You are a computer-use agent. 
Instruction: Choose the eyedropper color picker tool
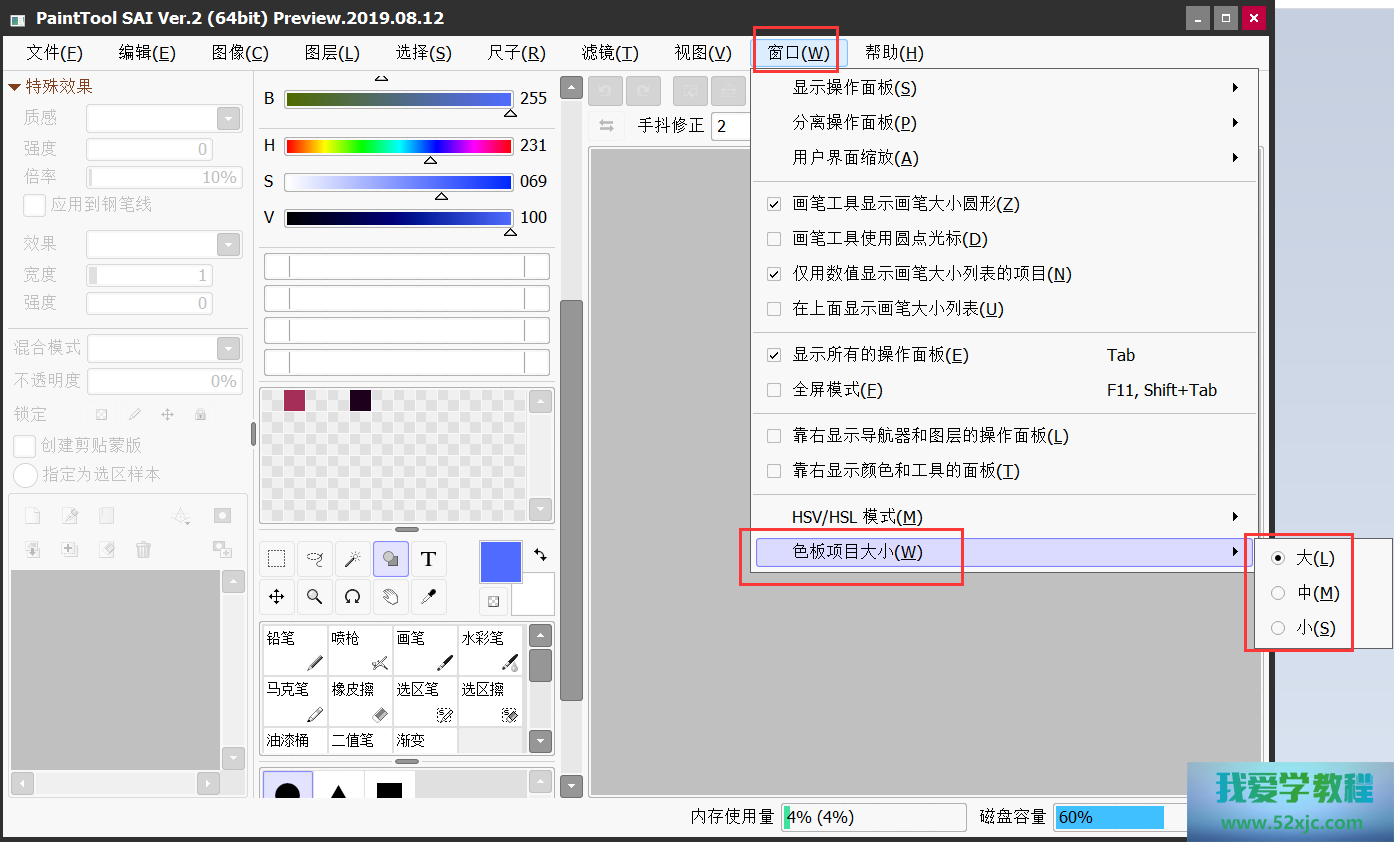click(x=428, y=597)
